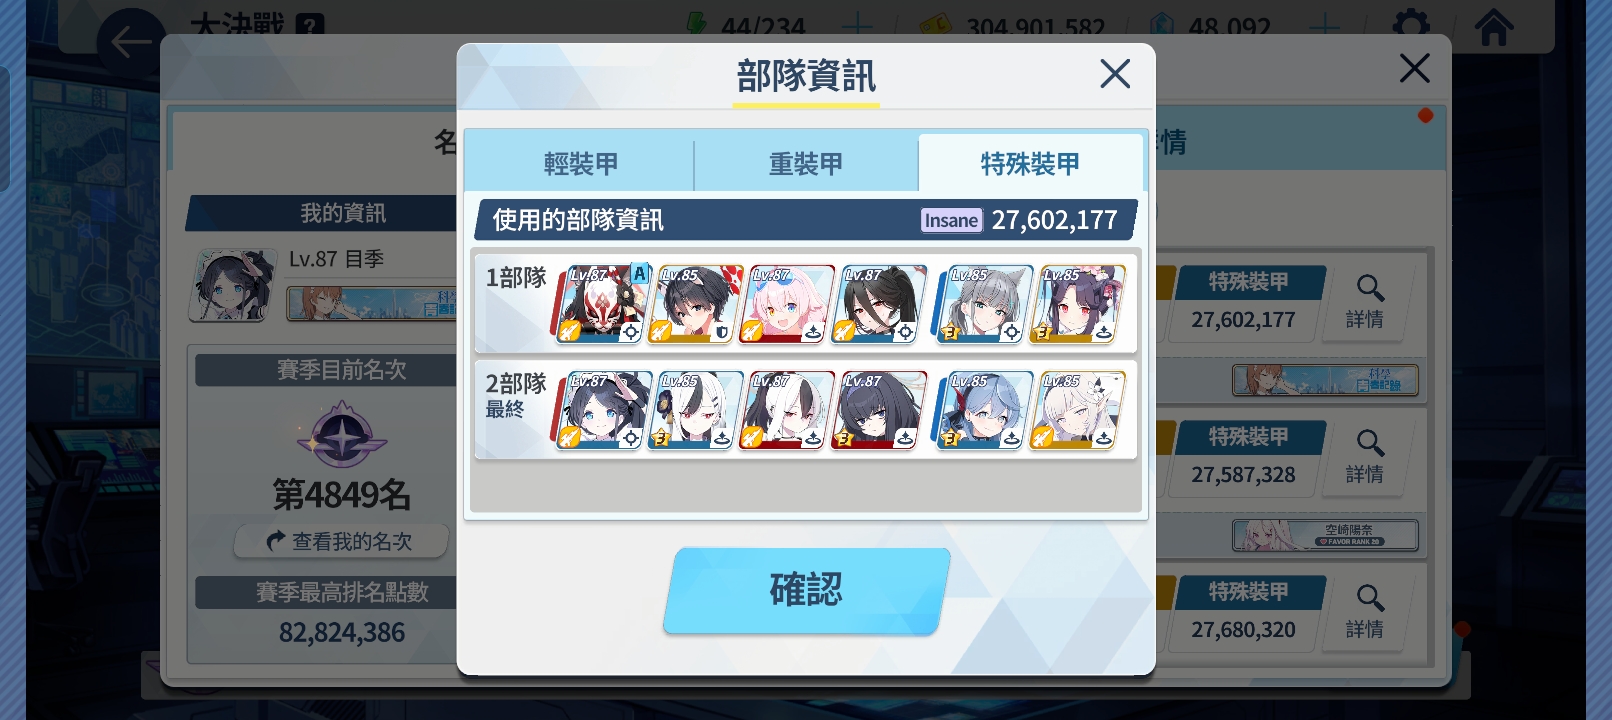Open the home icon at top right
The width and height of the screenshot is (1612, 720).
(x=1494, y=27)
